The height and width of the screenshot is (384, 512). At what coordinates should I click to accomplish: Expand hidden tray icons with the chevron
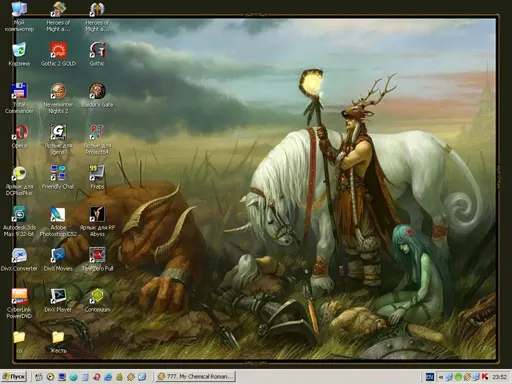coord(441,377)
